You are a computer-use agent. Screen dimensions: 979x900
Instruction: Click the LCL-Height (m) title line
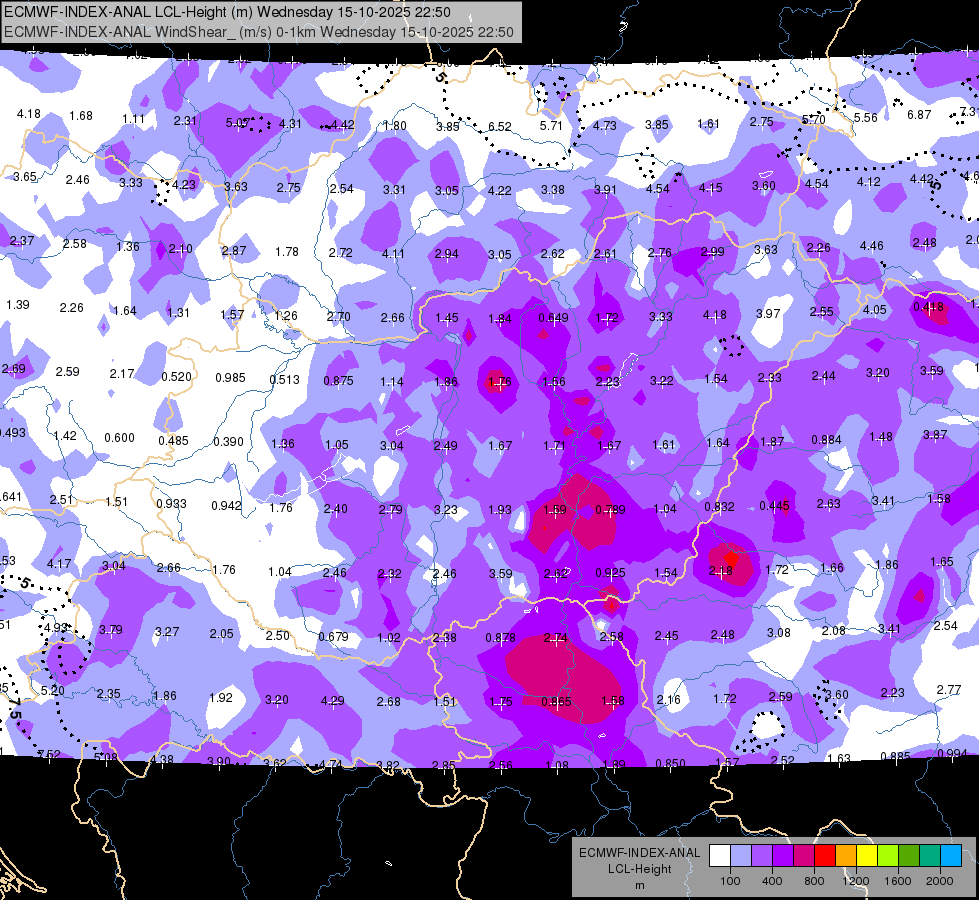[227, 12]
